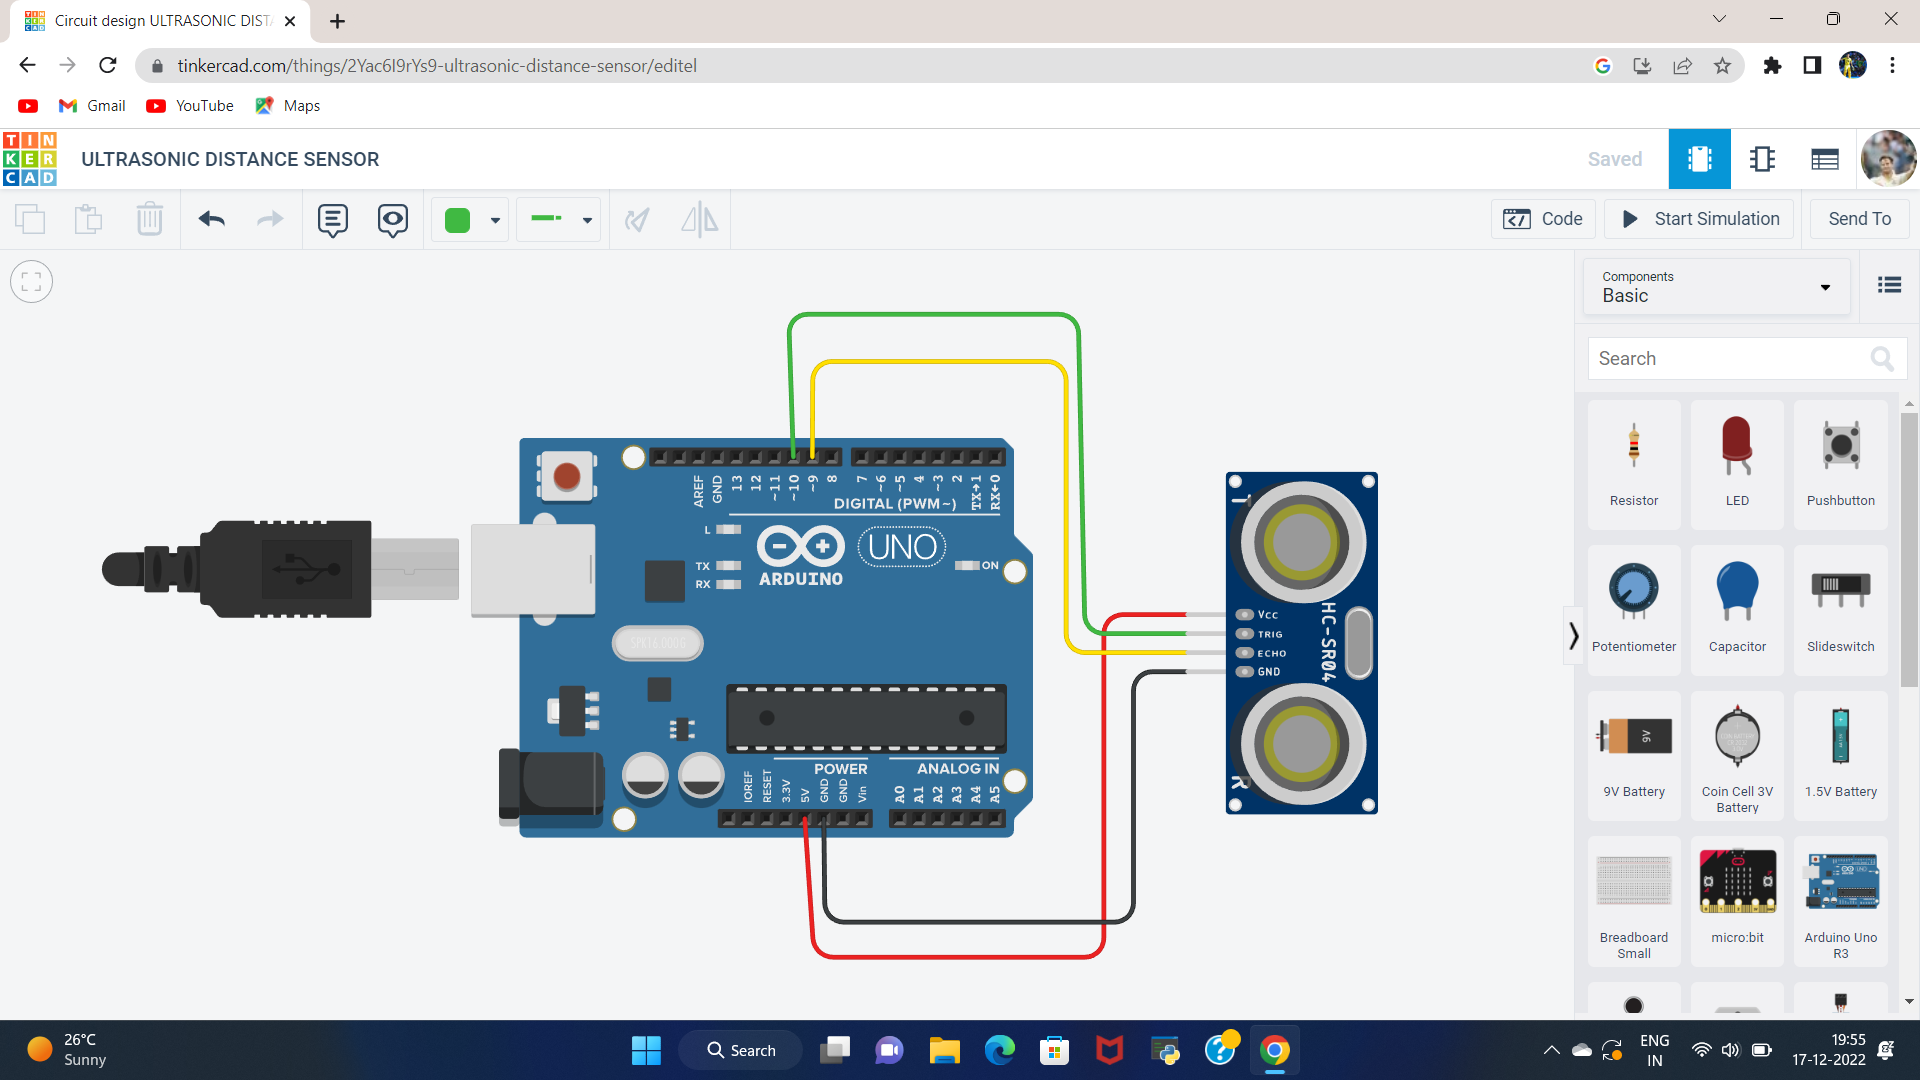Click the browser back arrow
Image resolution: width=1920 pixels, height=1080 pixels.
click(x=27, y=65)
